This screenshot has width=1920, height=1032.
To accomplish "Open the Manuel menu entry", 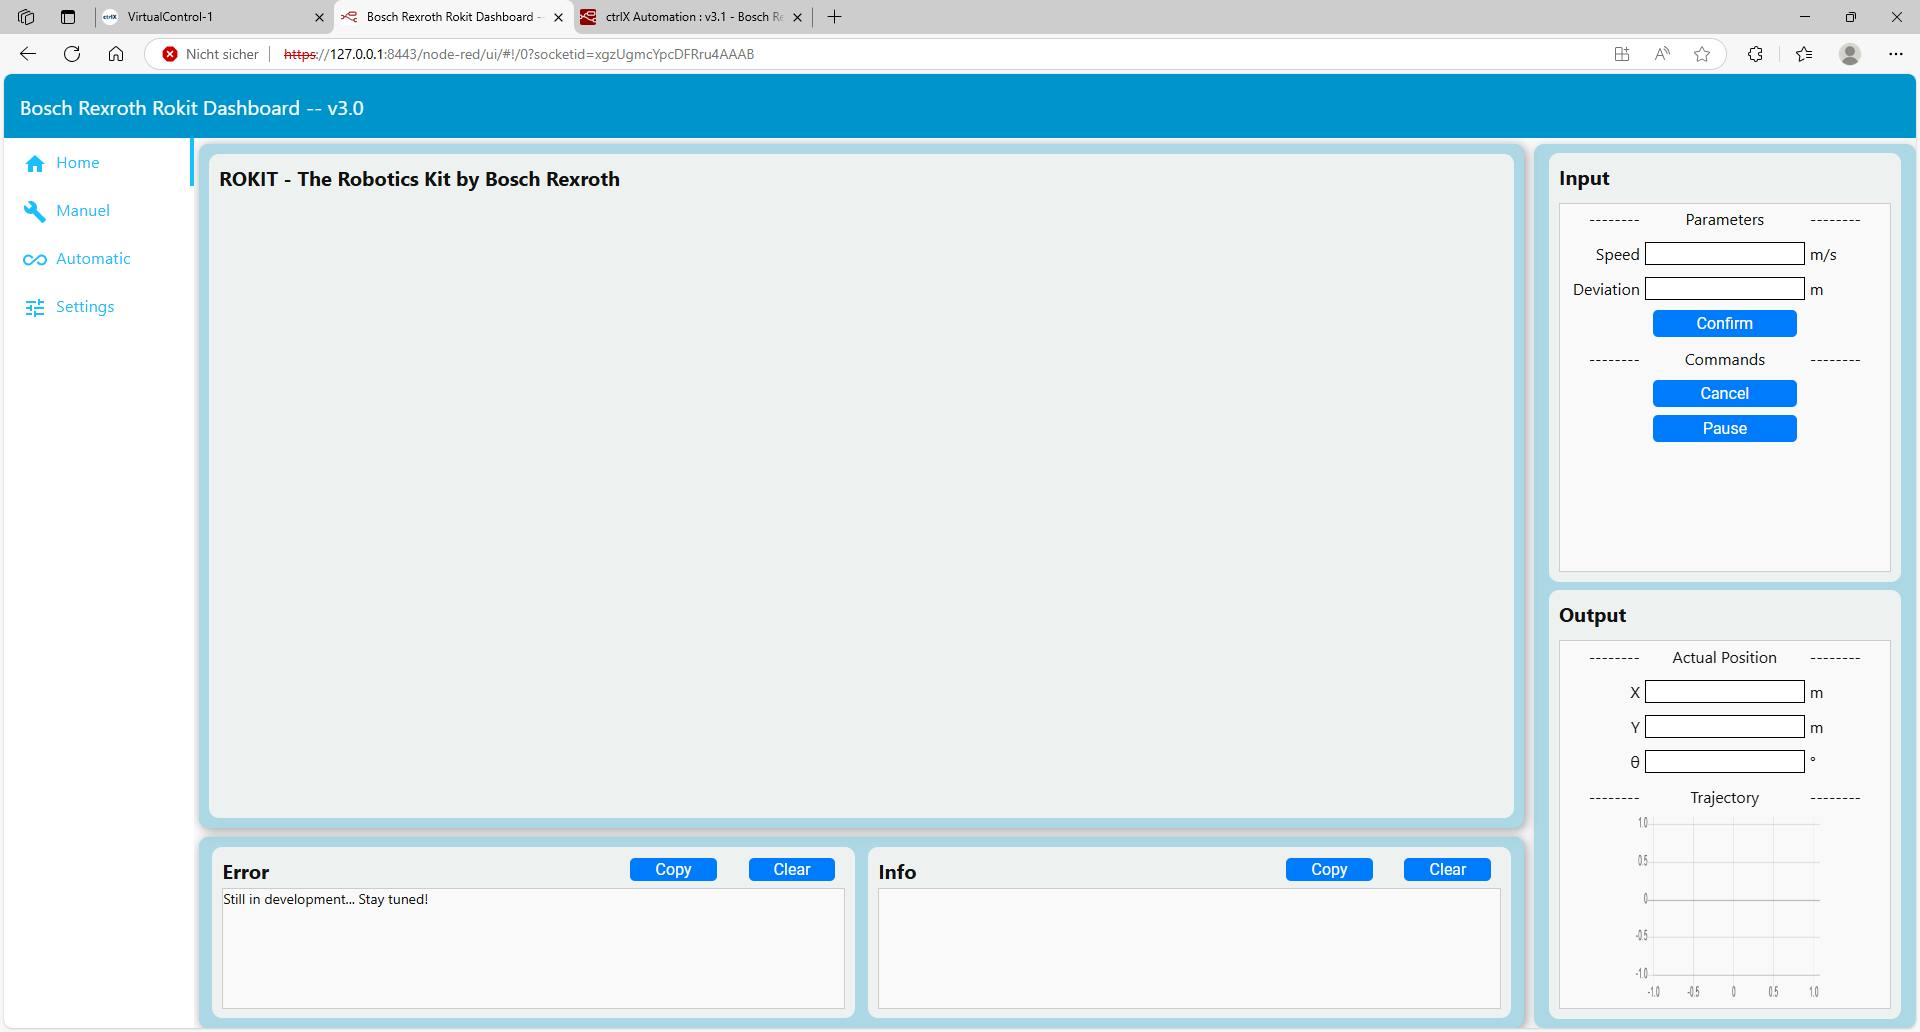I will click(98, 211).
